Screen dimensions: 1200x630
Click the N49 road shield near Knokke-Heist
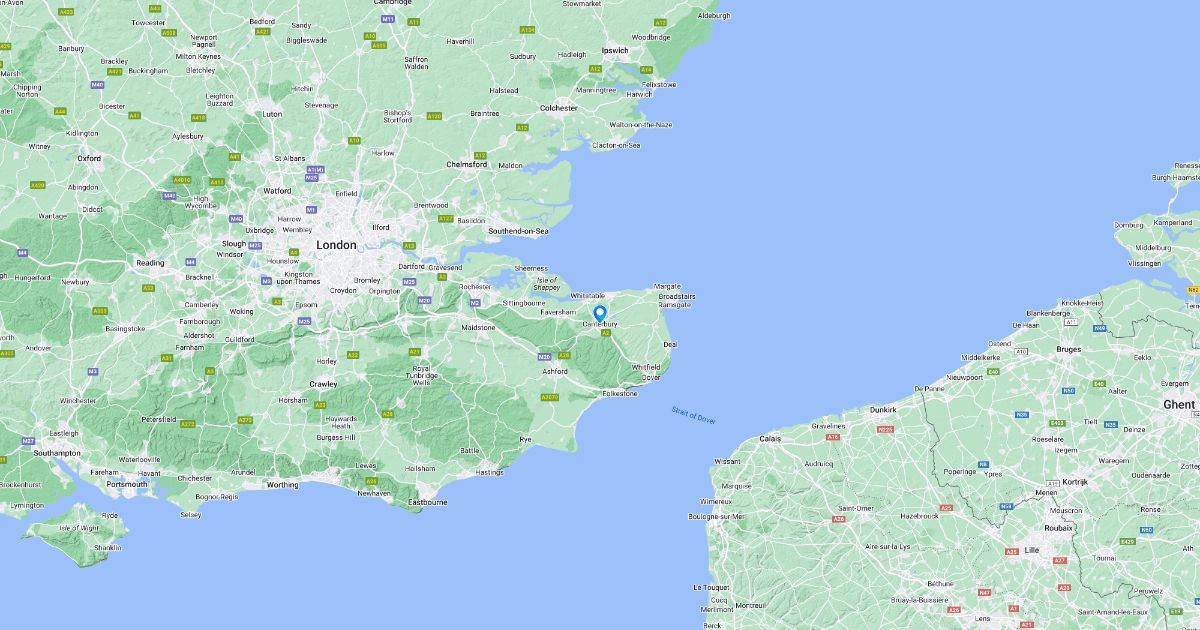1100,327
